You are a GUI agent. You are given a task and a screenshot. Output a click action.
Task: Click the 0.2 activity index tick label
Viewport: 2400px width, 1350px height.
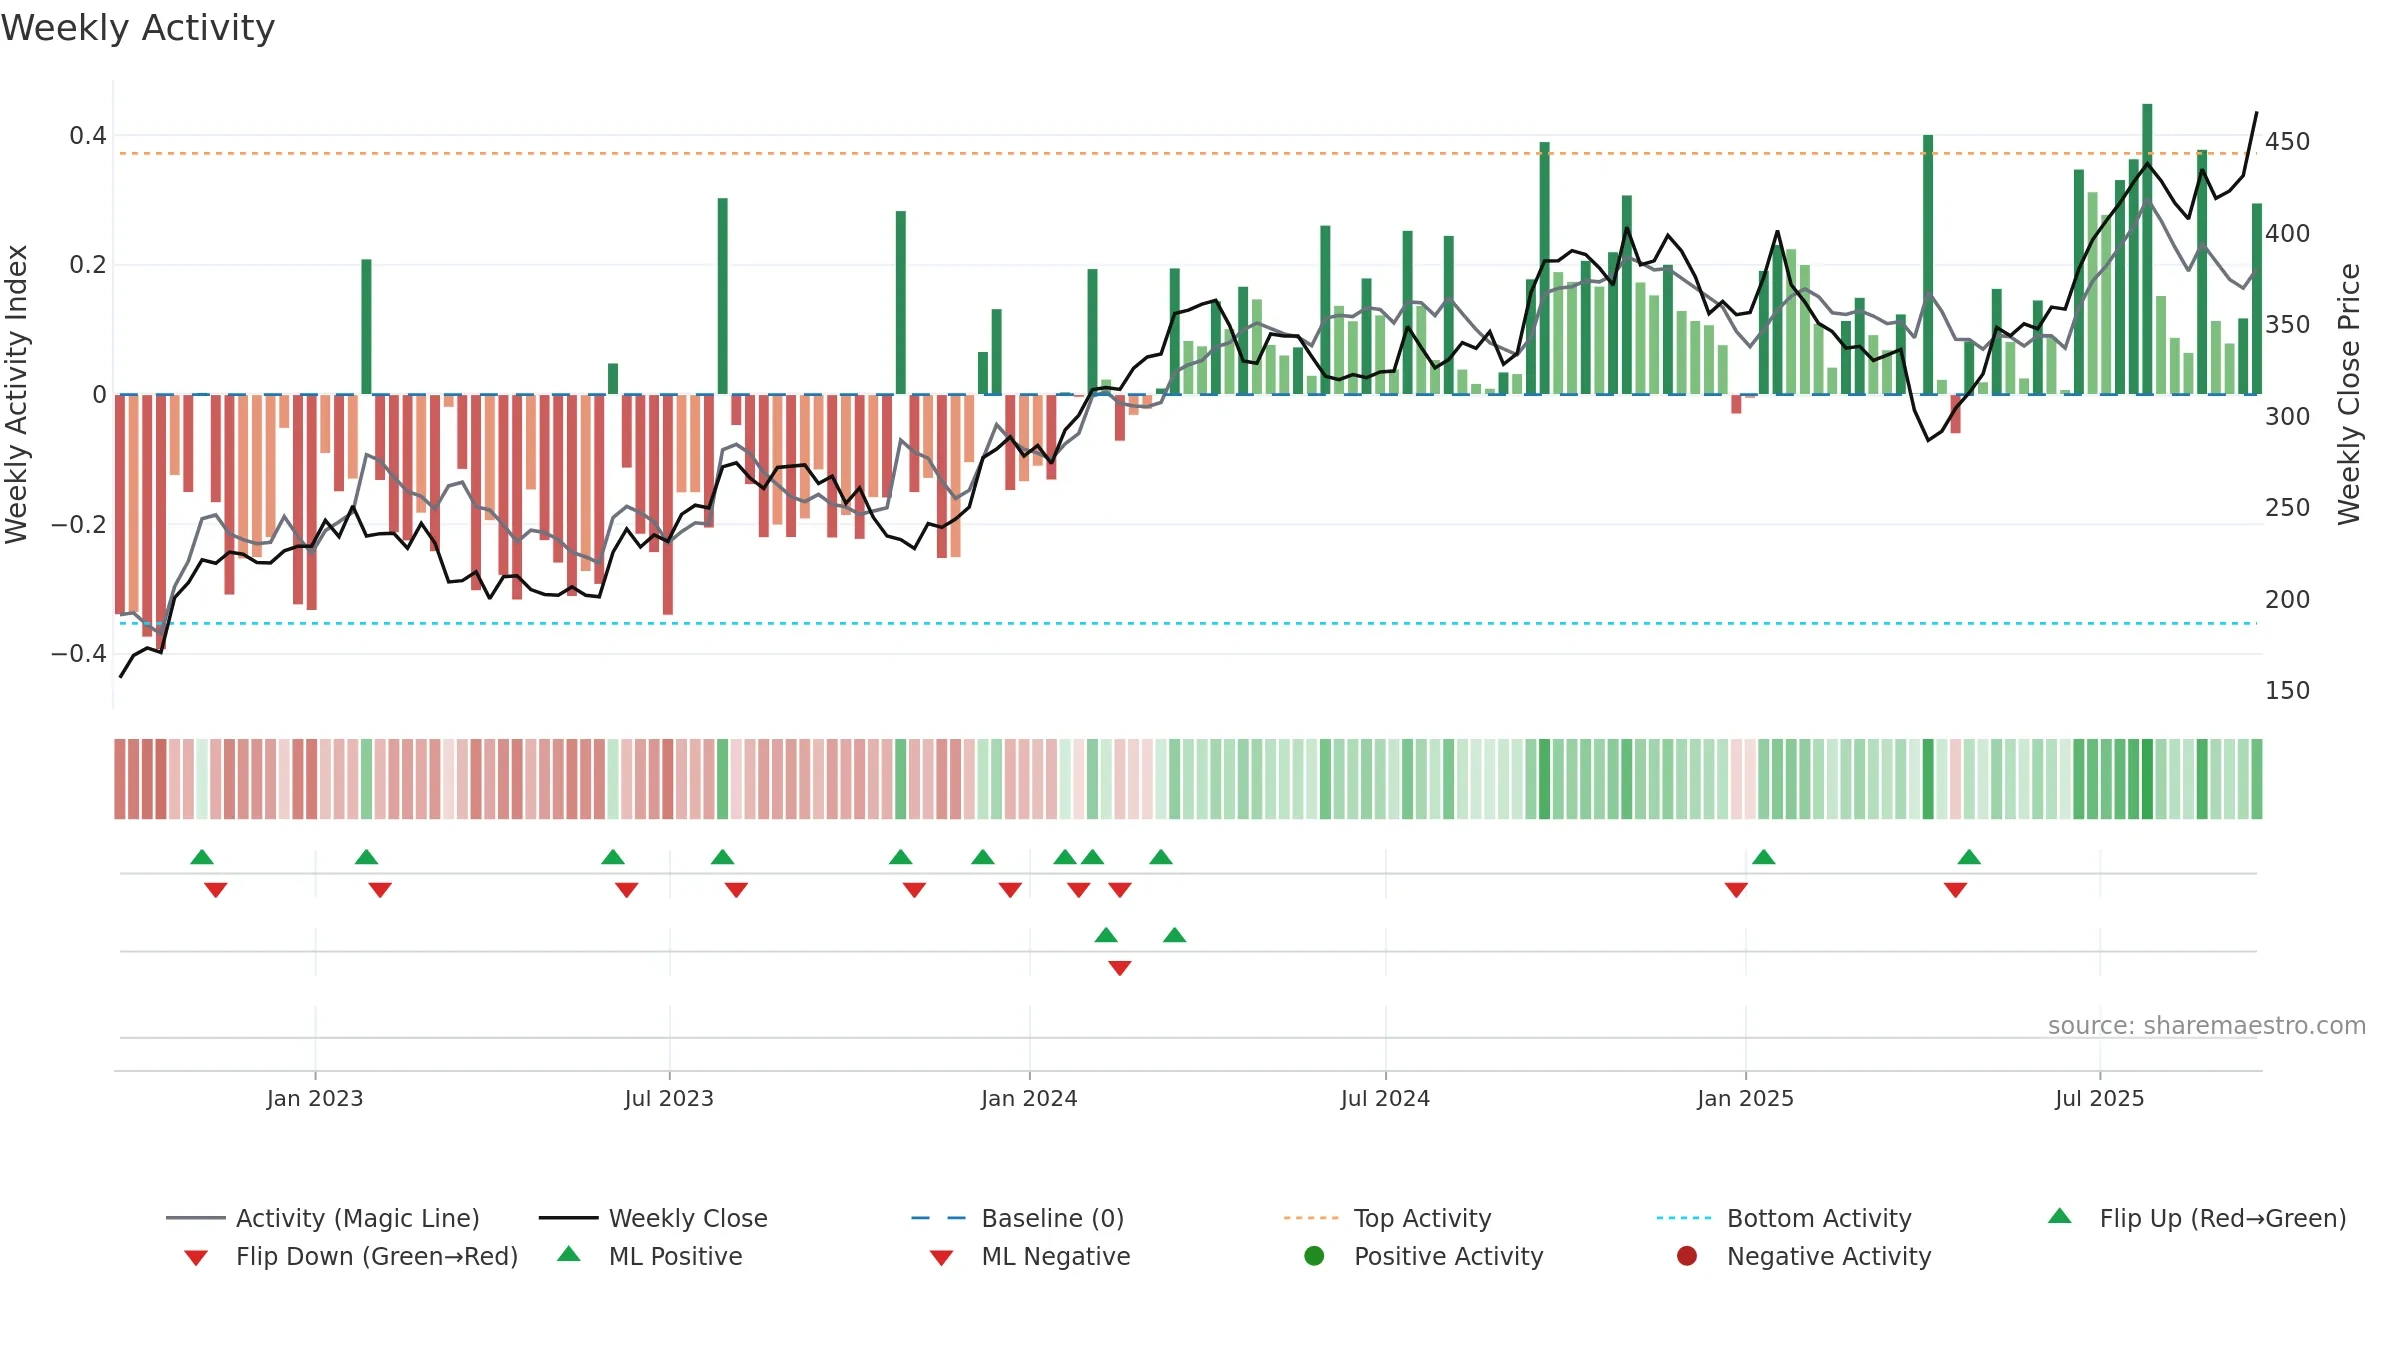pyautogui.click(x=88, y=265)
